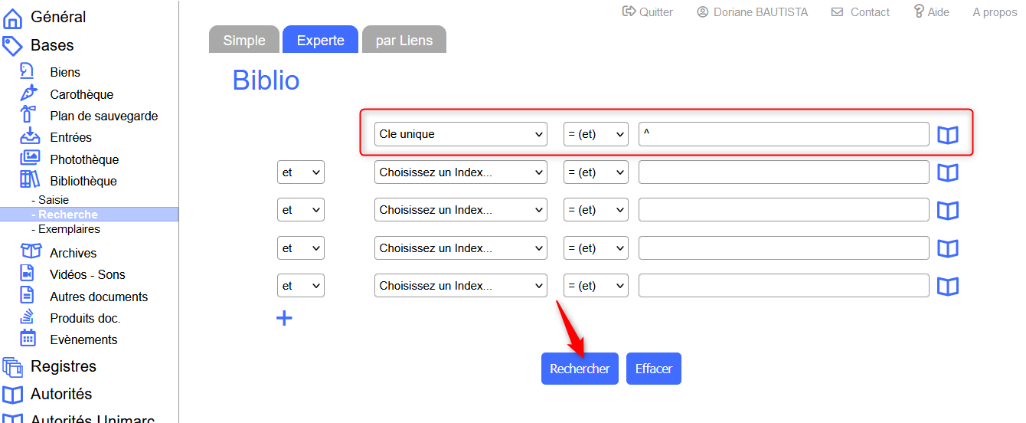Click the Archives box icon

(x=30, y=253)
